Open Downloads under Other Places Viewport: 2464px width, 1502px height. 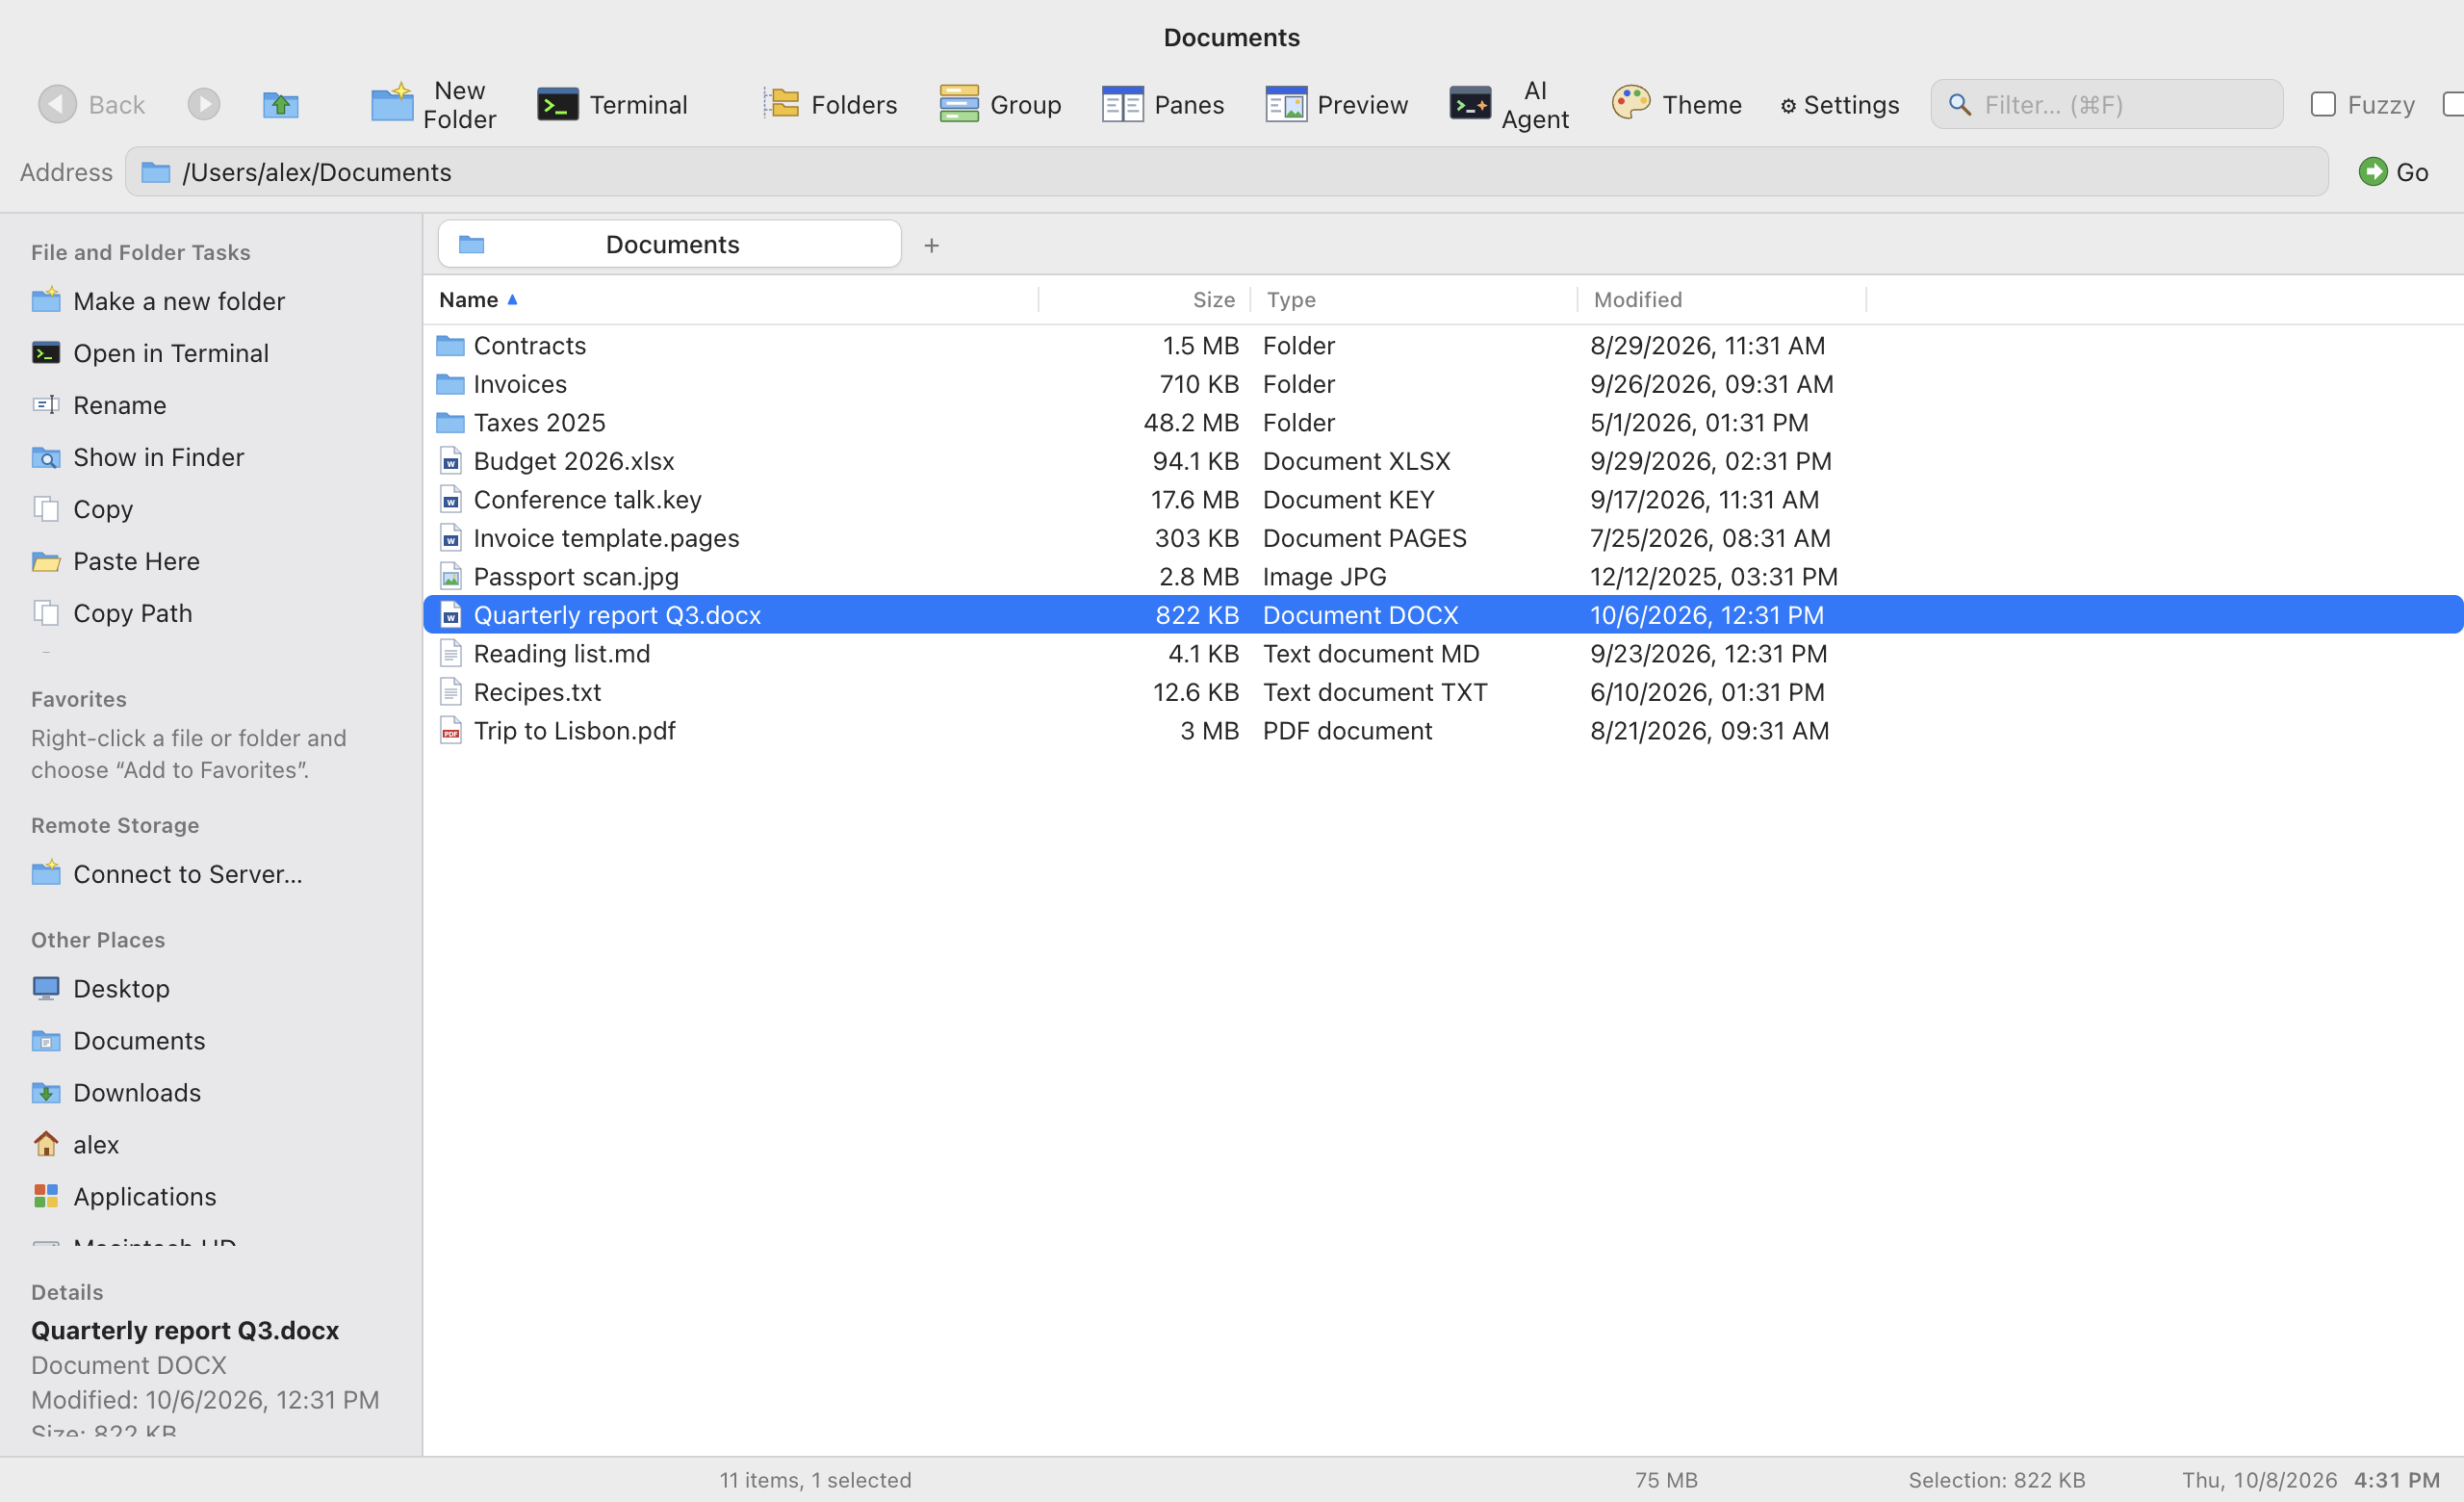click(116, 1092)
